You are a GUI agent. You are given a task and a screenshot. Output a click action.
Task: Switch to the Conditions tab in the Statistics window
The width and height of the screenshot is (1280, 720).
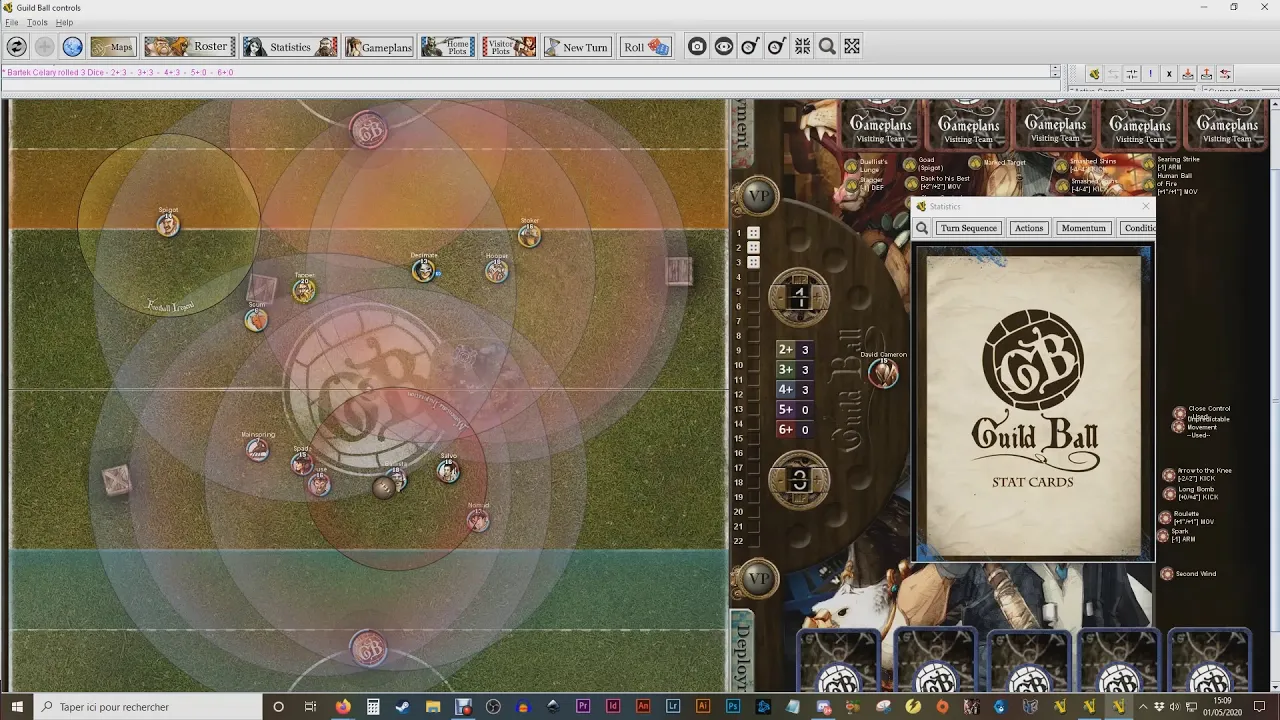pos(1138,228)
